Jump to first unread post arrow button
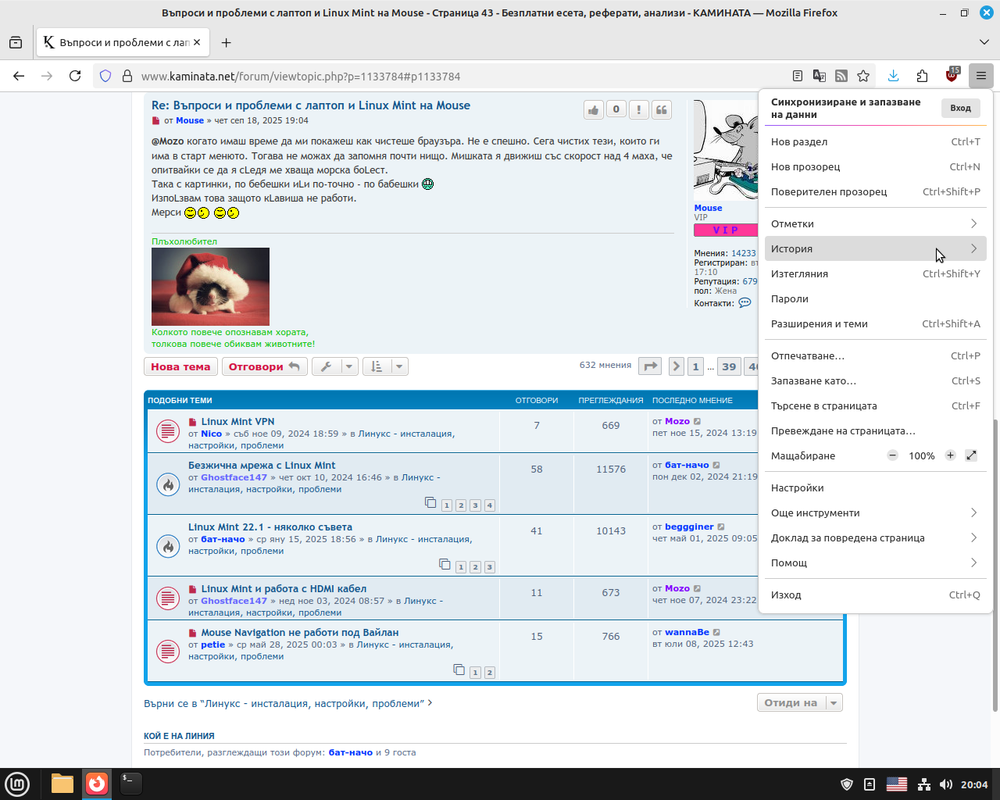This screenshot has width=1000, height=800. coord(649,366)
